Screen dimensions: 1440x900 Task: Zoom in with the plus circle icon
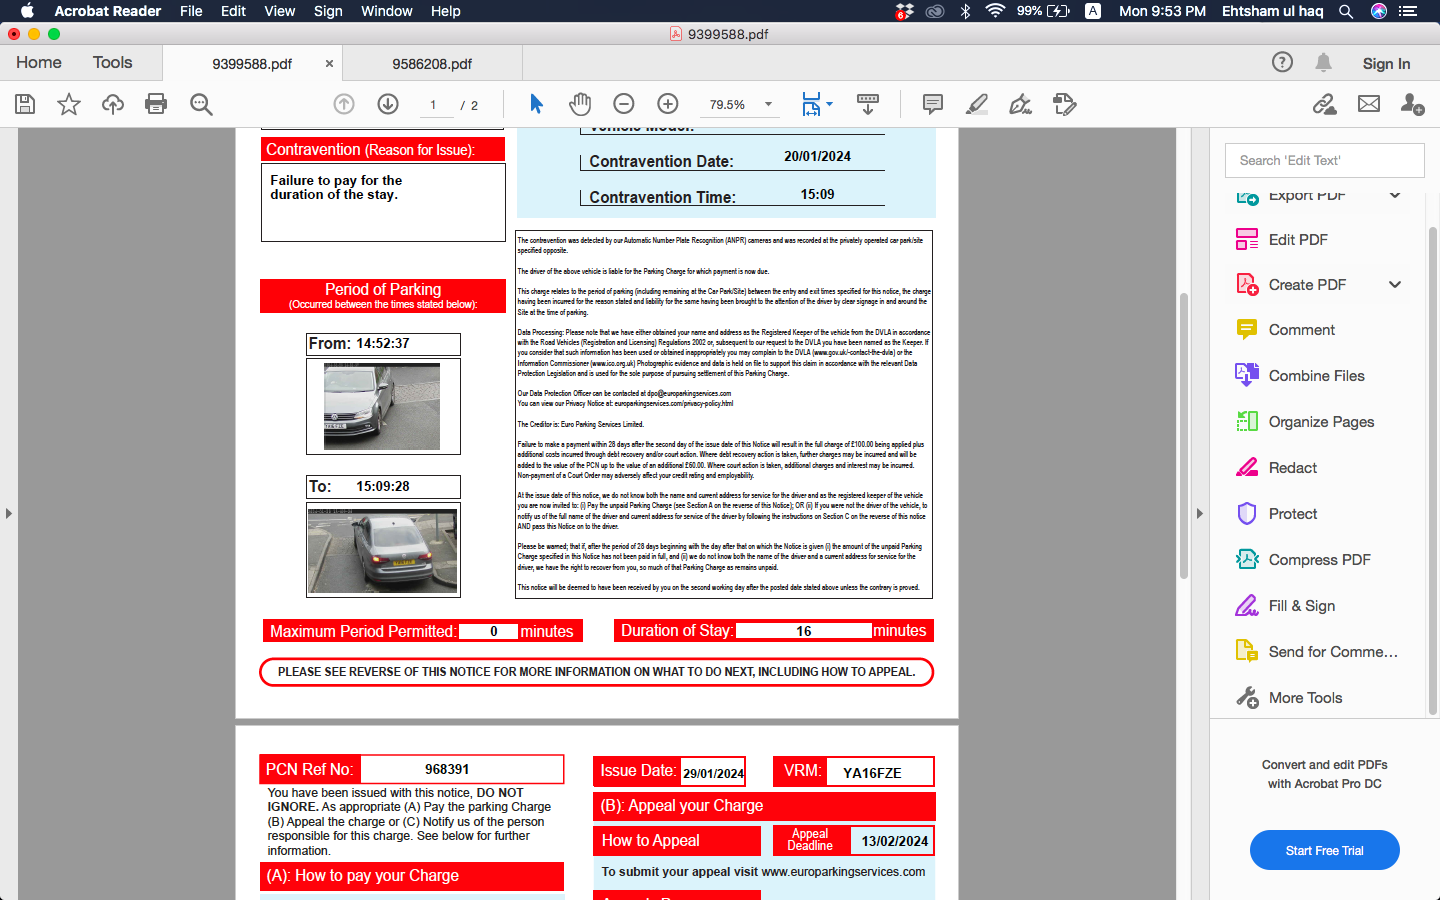coord(668,104)
